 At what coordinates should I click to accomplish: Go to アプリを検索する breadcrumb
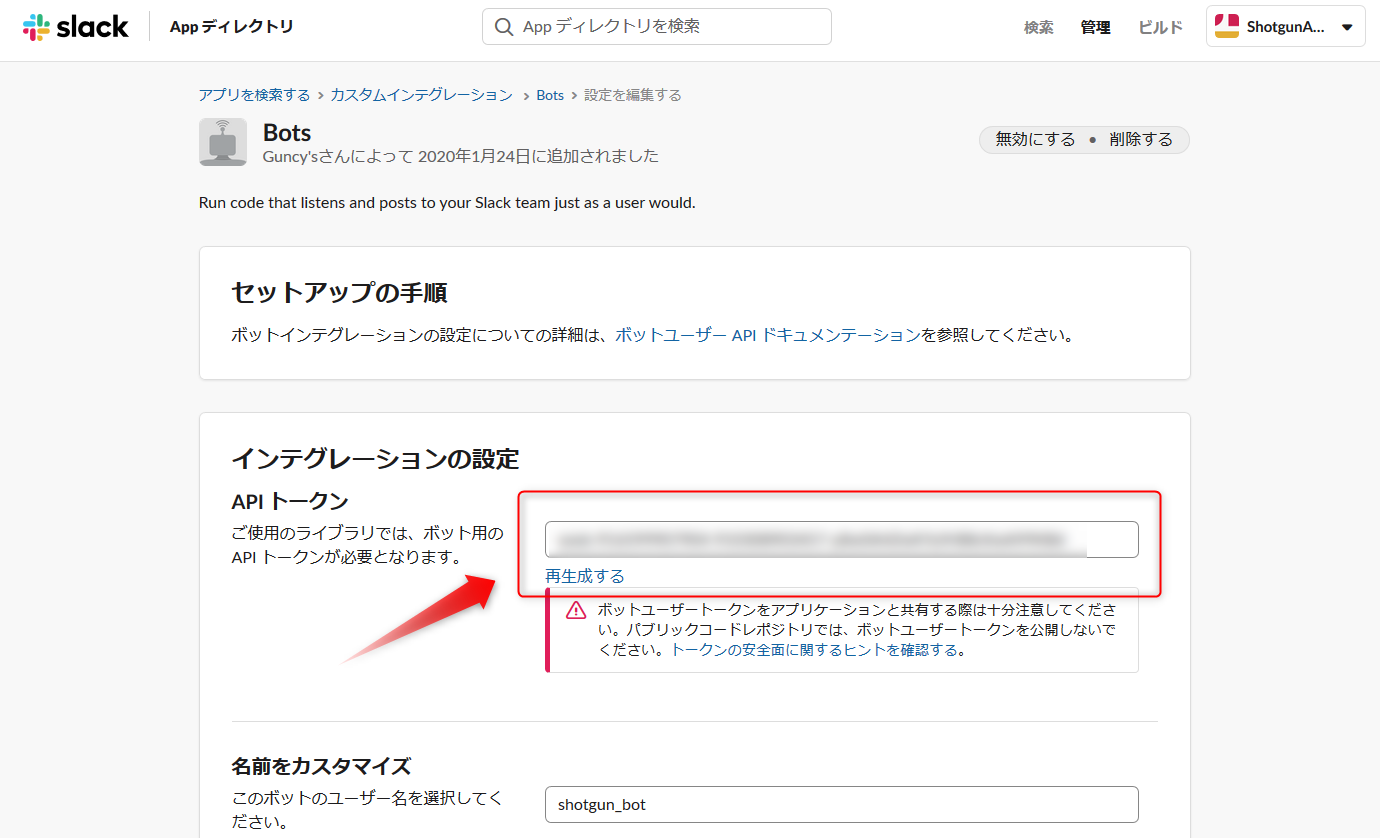pyautogui.click(x=254, y=95)
